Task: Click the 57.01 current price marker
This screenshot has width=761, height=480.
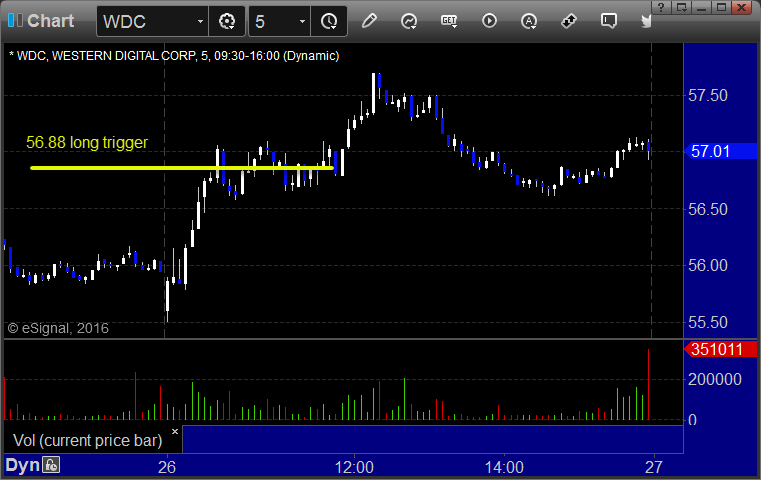Action: (x=721, y=151)
